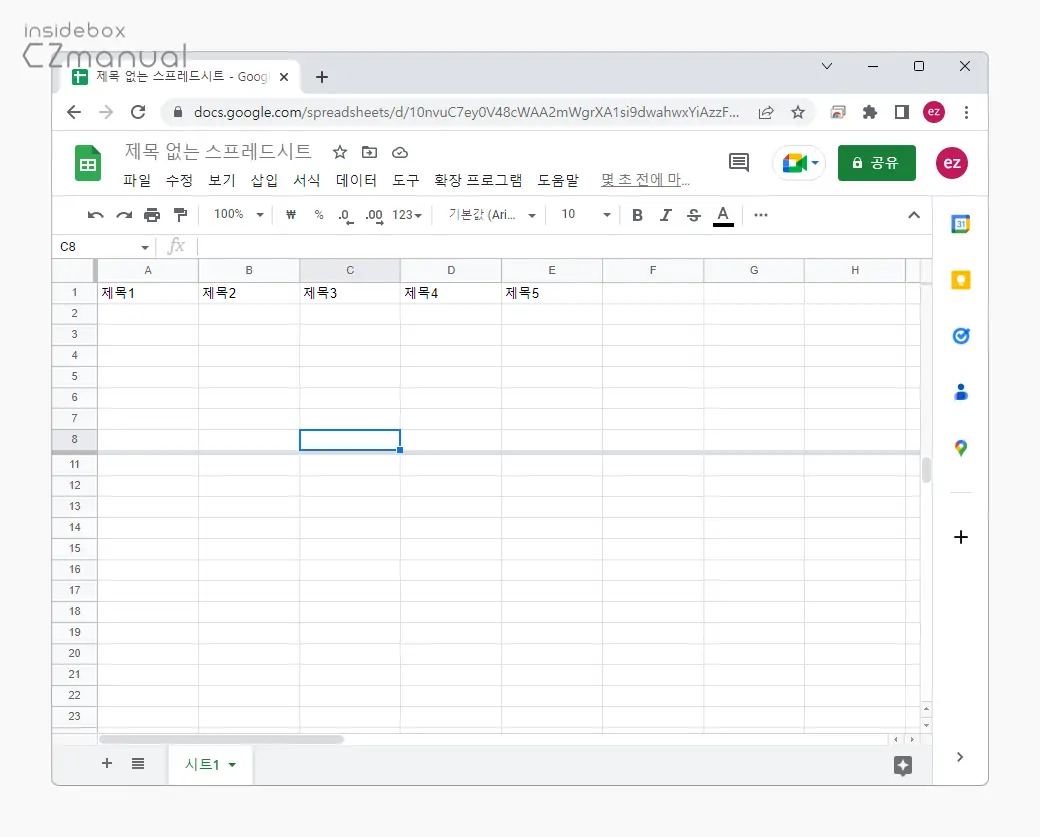Open the comment history icon
The width and height of the screenshot is (1040, 837).
coord(739,163)
